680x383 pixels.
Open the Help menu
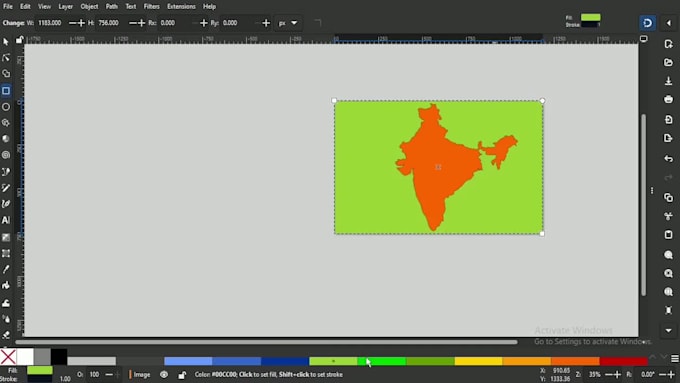tap(209, 7)
